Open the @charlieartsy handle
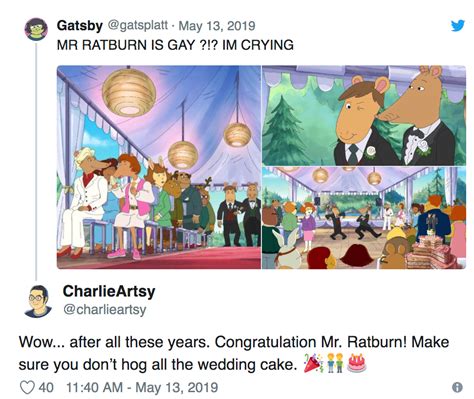 (x=105, y=310)
